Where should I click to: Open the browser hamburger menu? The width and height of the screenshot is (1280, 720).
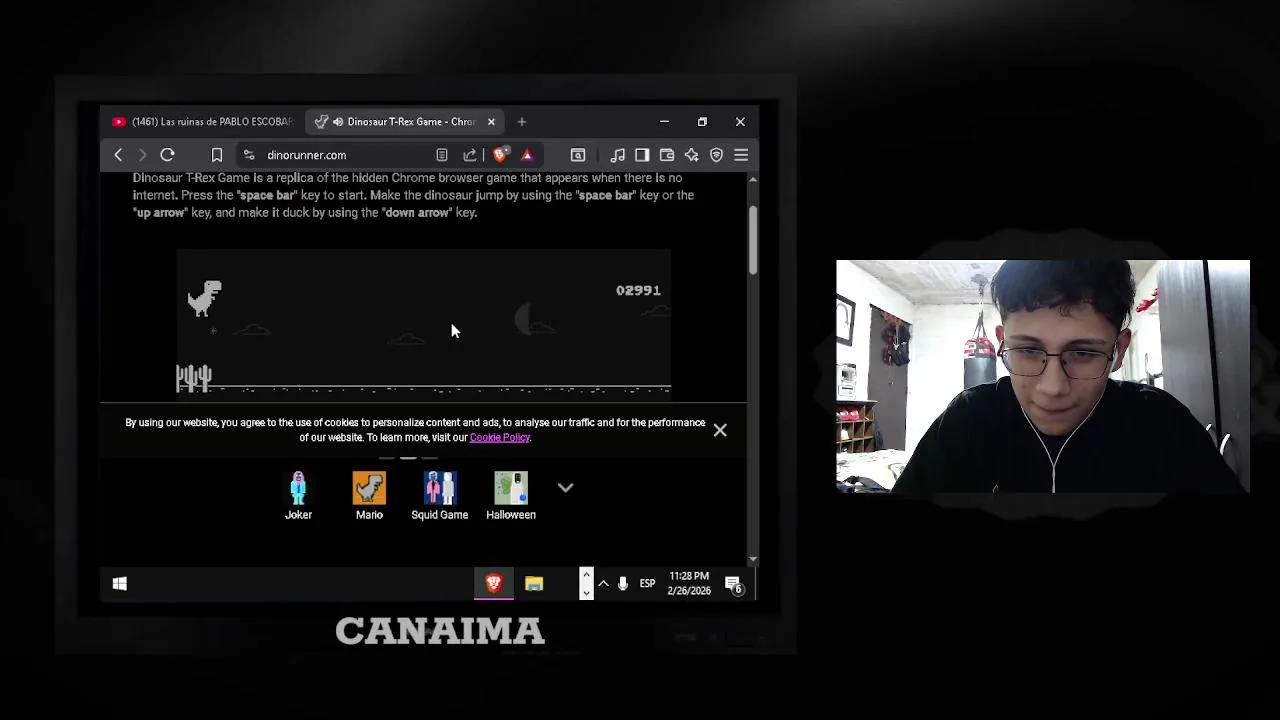click(741, 155)
